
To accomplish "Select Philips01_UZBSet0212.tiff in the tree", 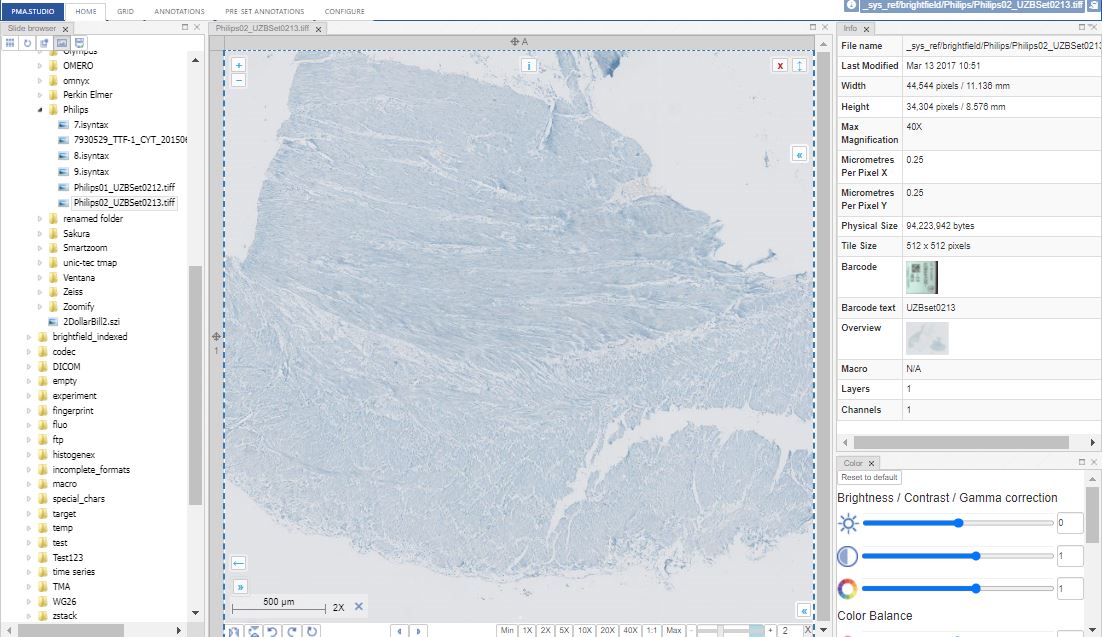I will (x=124, y=187).
